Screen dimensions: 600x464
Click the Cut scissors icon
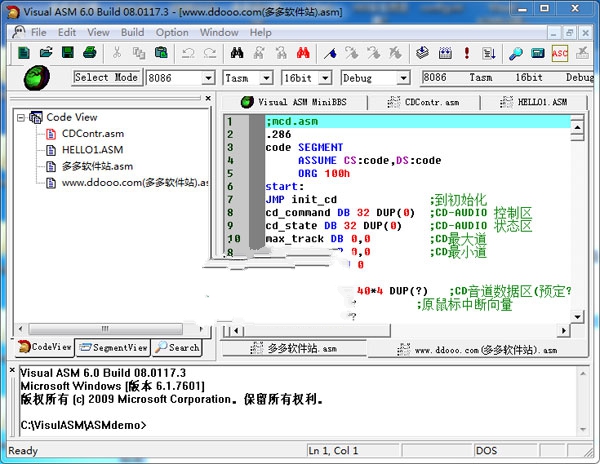pos(117,53)
